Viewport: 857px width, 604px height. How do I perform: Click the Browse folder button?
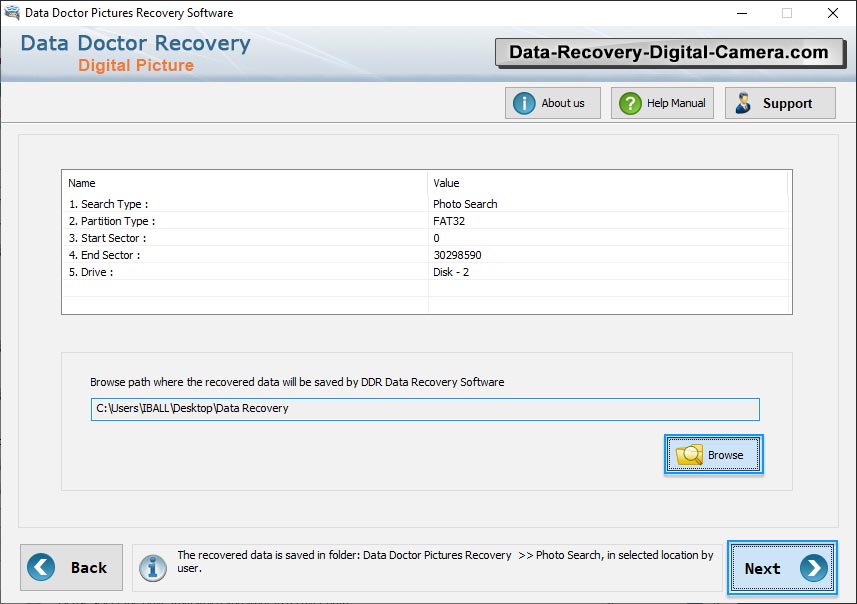point(713,455)
